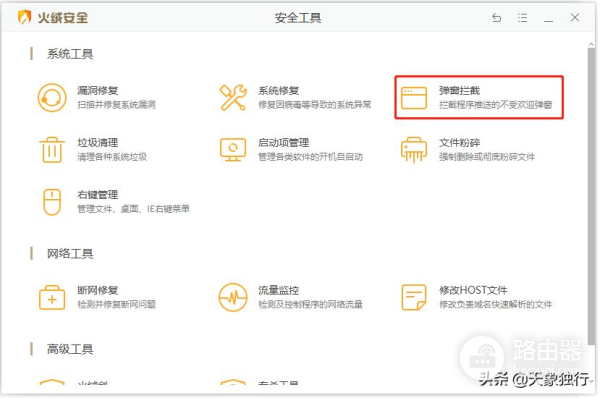Close the 安全工具 window
Viewport: 600px width, 398px height.
pos(575,17)
